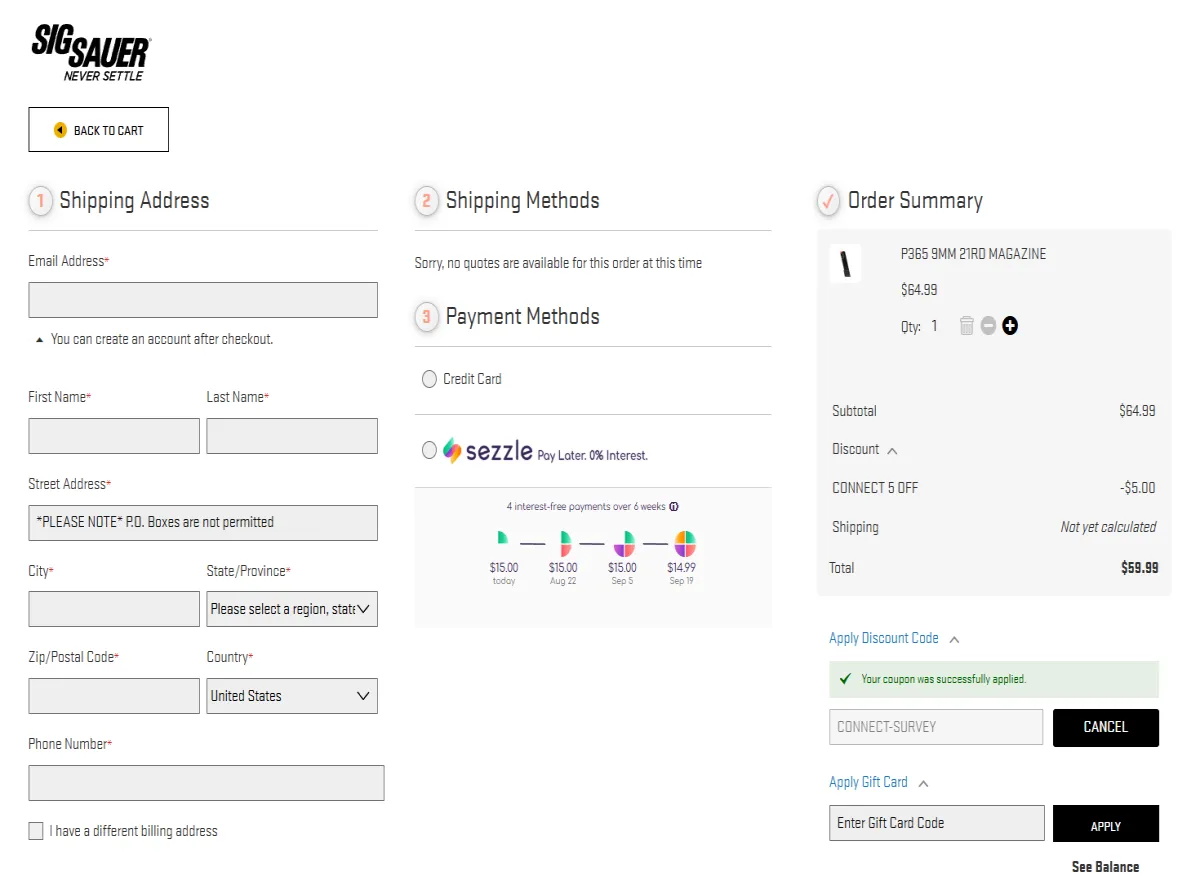The image size is (1200, 887).
Task: Focus the Street Address field
Action: click(203, 523)
